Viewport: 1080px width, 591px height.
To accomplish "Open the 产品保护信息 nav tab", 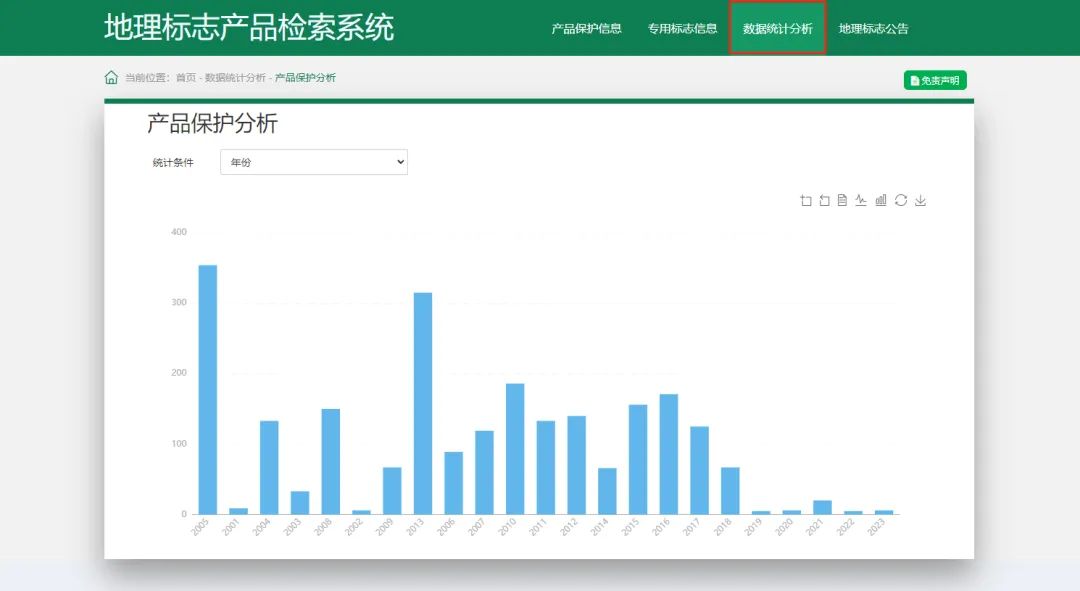I will tap(586, 28).
